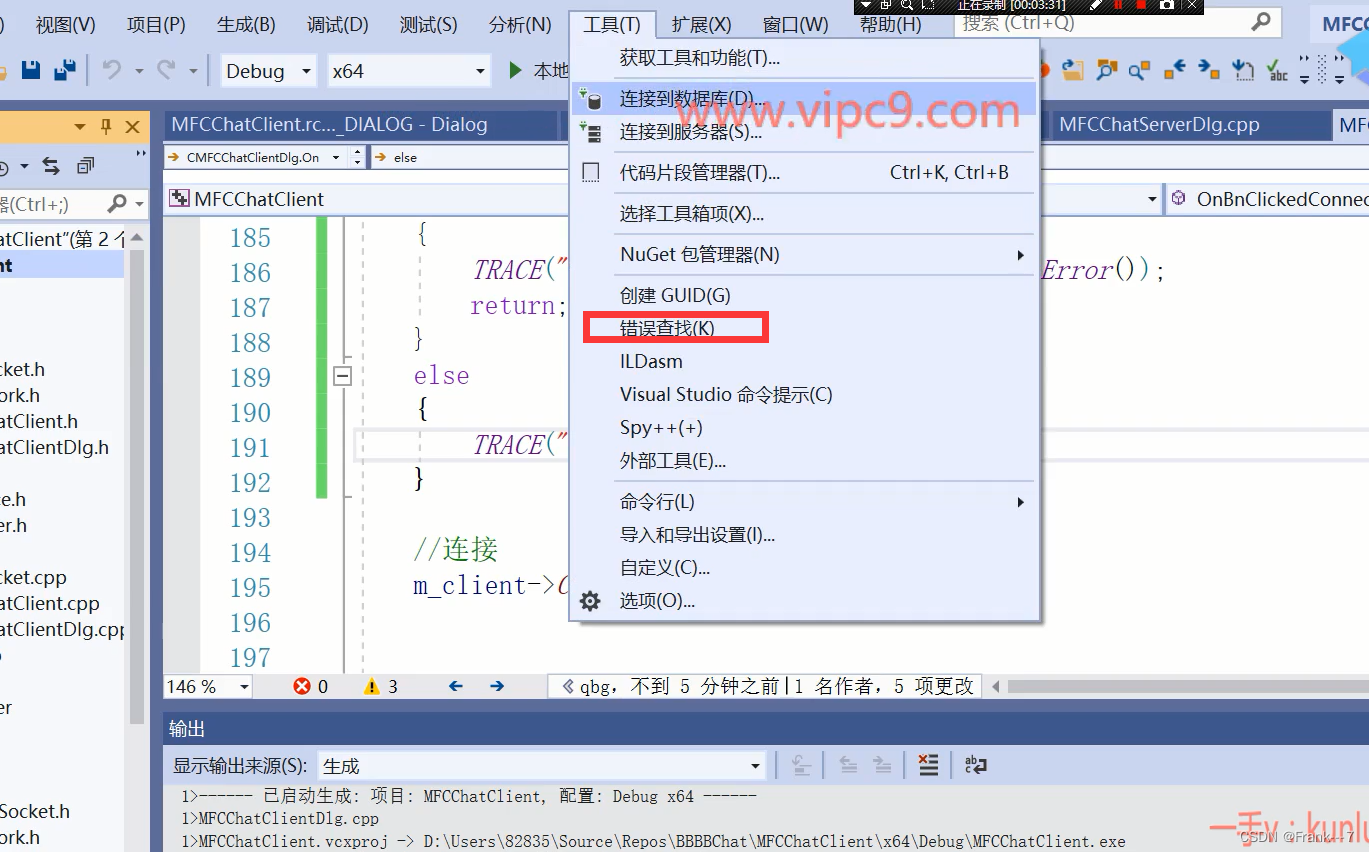This screenshot has height=852, width=1369.
Task: Open the Debug configuration dropdown
Action: point(305,71)
